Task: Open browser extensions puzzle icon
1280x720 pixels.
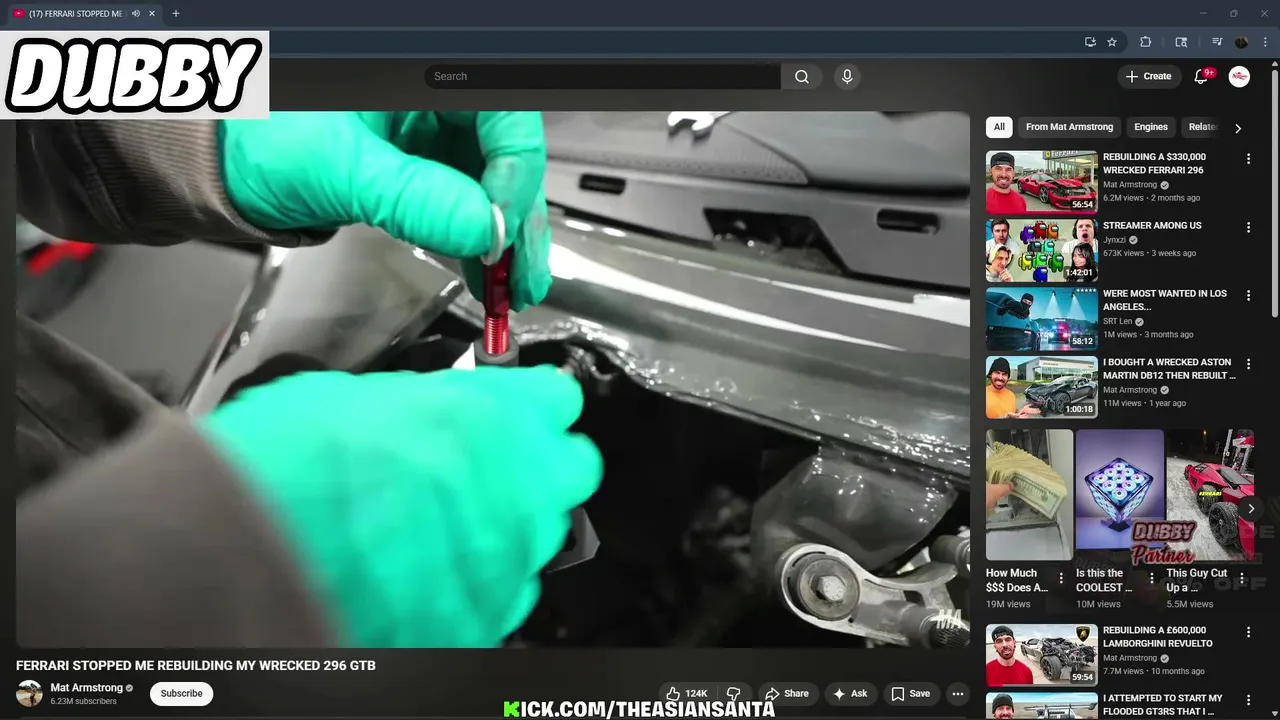Action: click(1146, 42)
